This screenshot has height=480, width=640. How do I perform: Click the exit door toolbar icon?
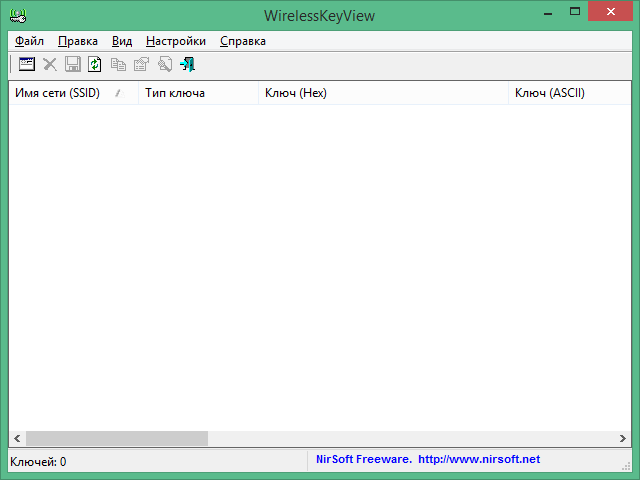pyautogui.click(x=187, y=64)
